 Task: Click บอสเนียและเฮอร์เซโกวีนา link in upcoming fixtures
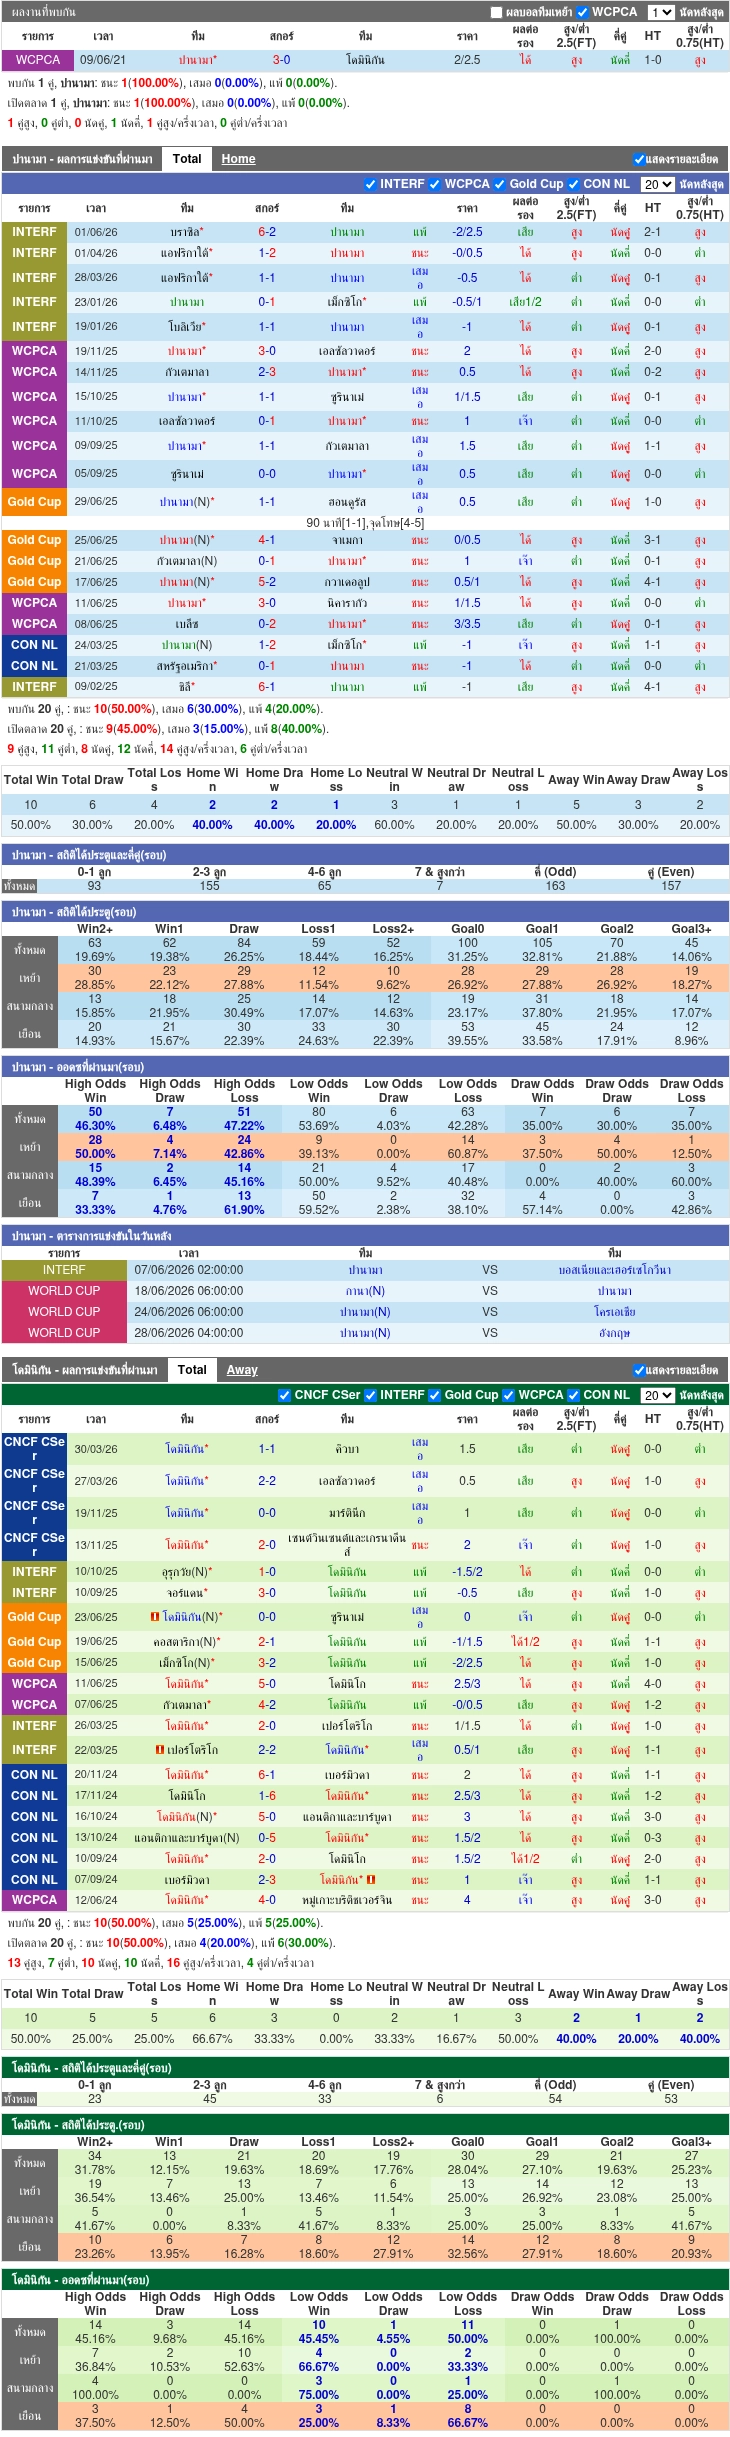point(615,1270)
